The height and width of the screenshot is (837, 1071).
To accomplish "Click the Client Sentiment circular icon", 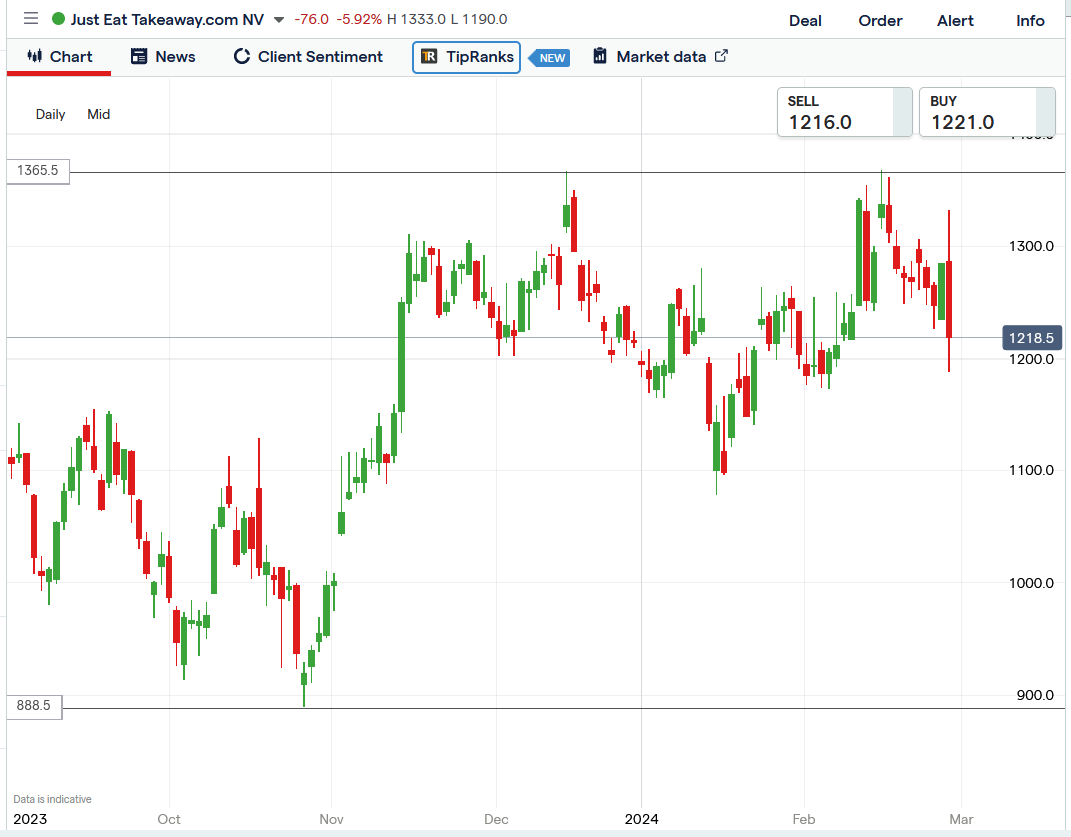I will click(x=242, y=56).
